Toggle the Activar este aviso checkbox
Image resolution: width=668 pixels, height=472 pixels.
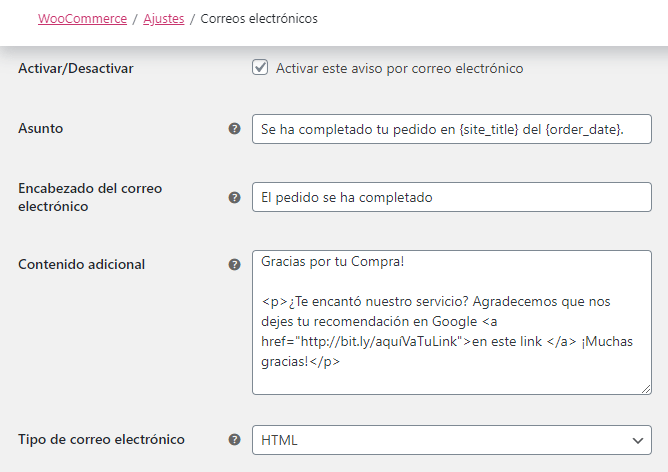coord(260,67)
